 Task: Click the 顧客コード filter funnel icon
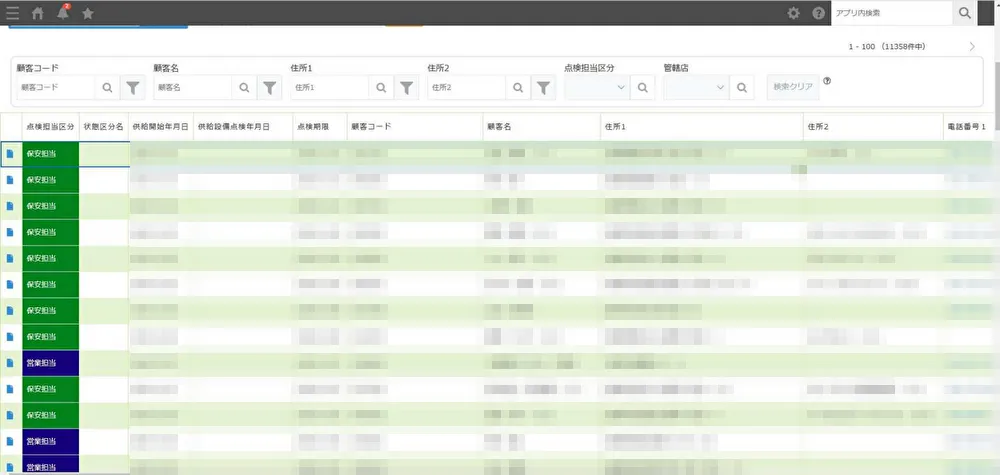coord(133,88)
